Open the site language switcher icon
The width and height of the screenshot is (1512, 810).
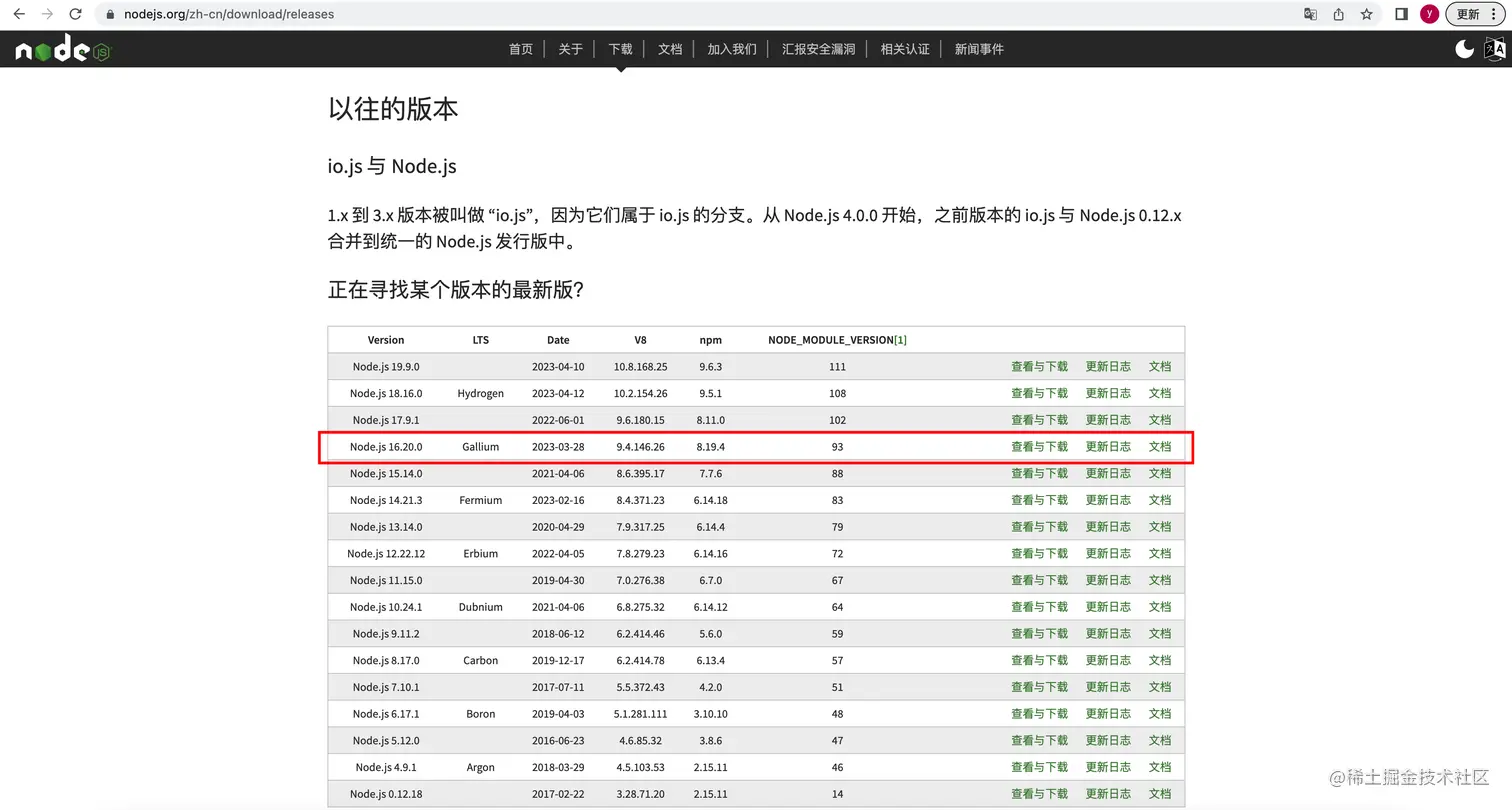[1494, 49]
